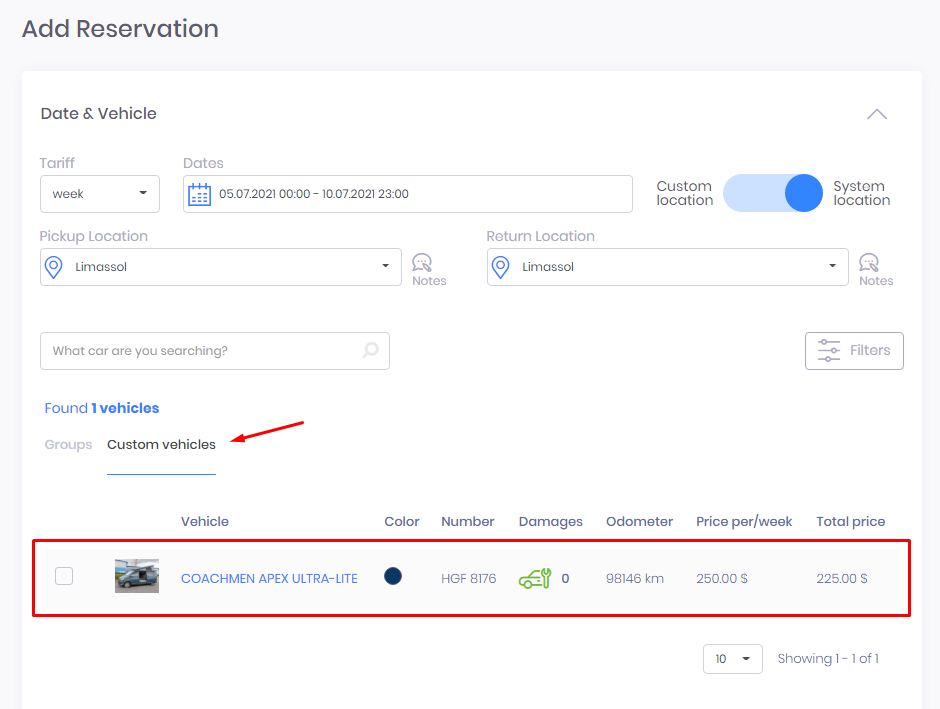Screen dimensions: 940x709
Task: Open the COACHMEN APEX ULTRA-LITE link
Action: tap(269, 578)
